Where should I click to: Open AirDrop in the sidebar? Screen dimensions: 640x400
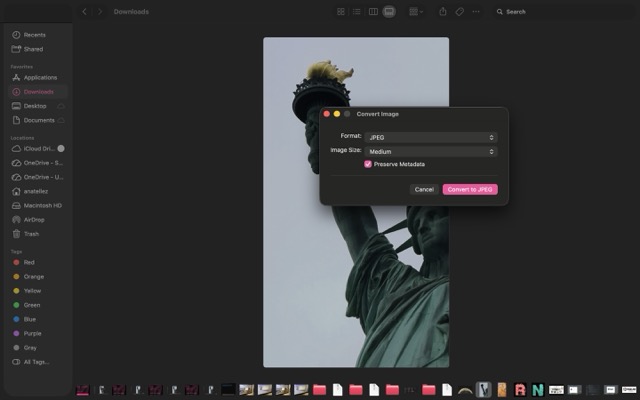coord(38,220)
